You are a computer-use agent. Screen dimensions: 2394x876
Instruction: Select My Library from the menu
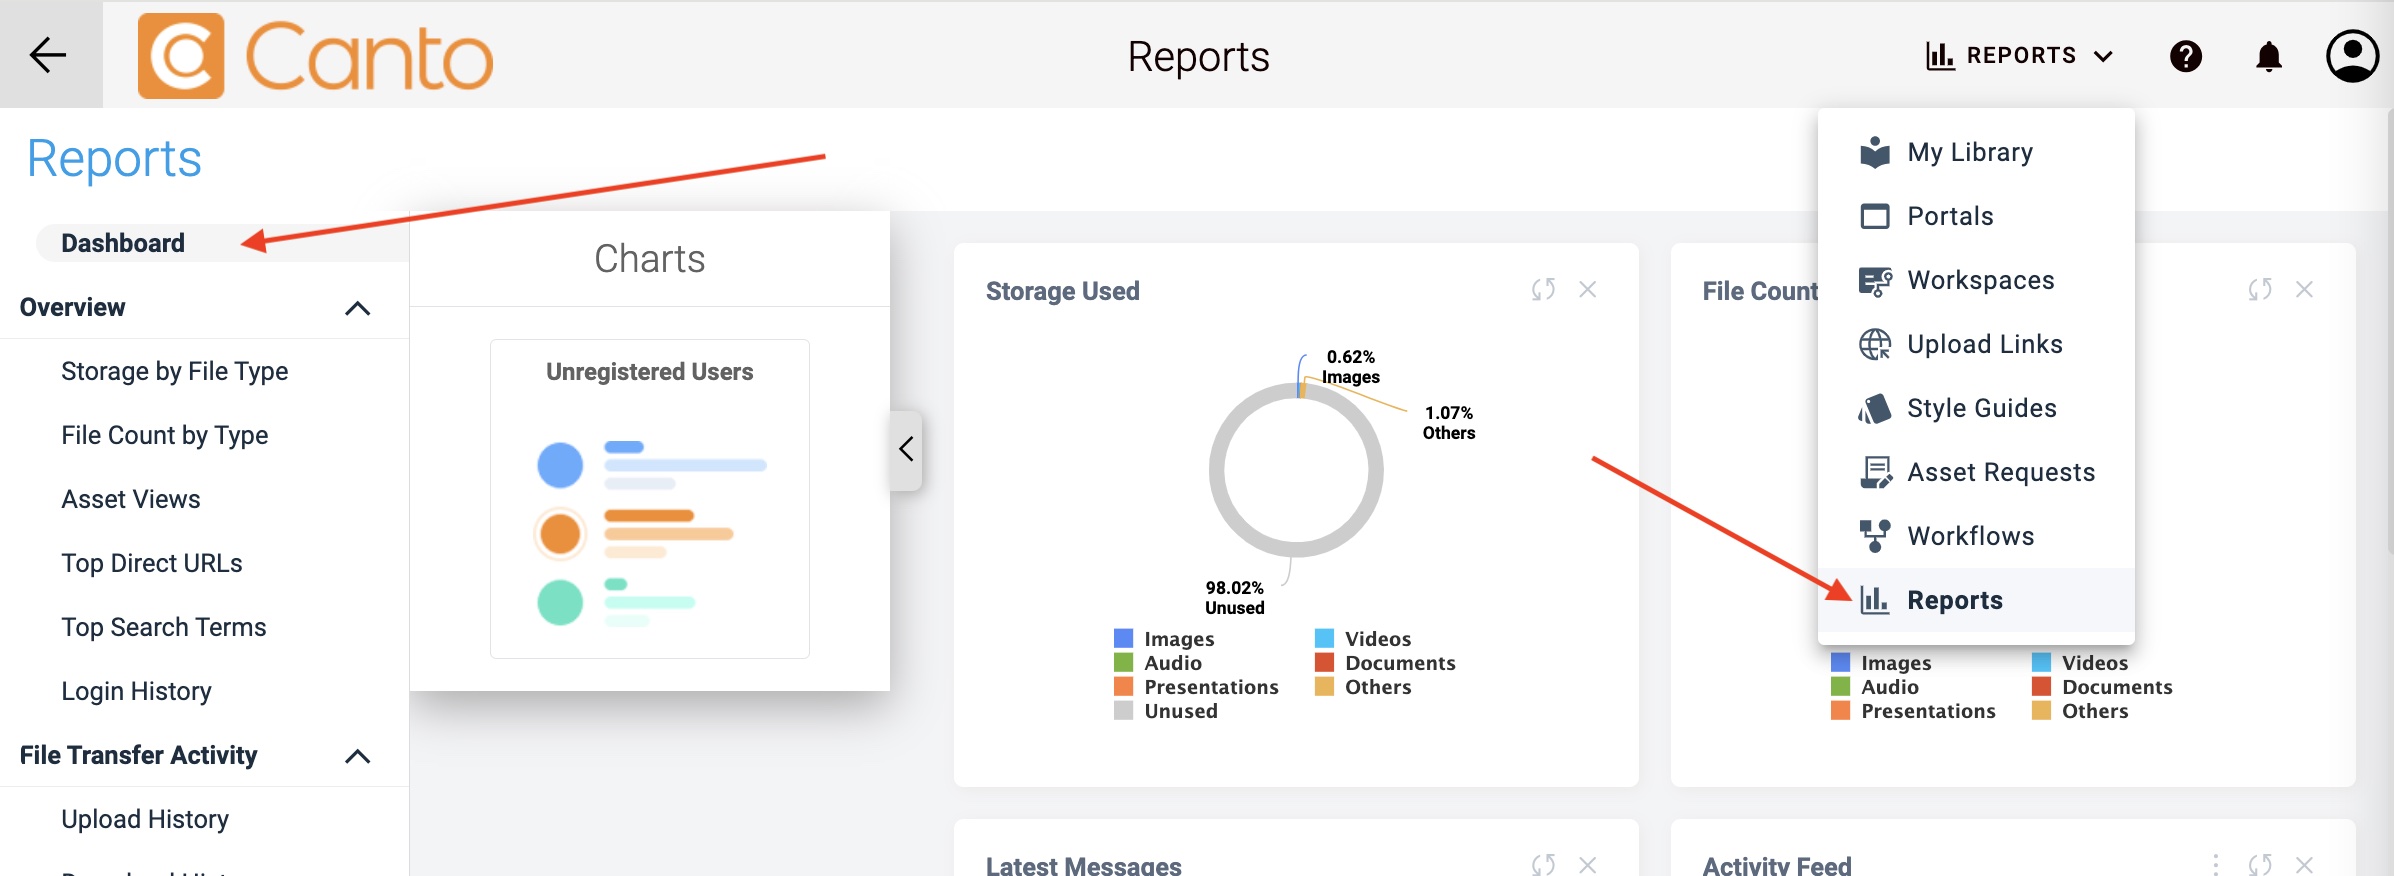[x=1976, y=152]
